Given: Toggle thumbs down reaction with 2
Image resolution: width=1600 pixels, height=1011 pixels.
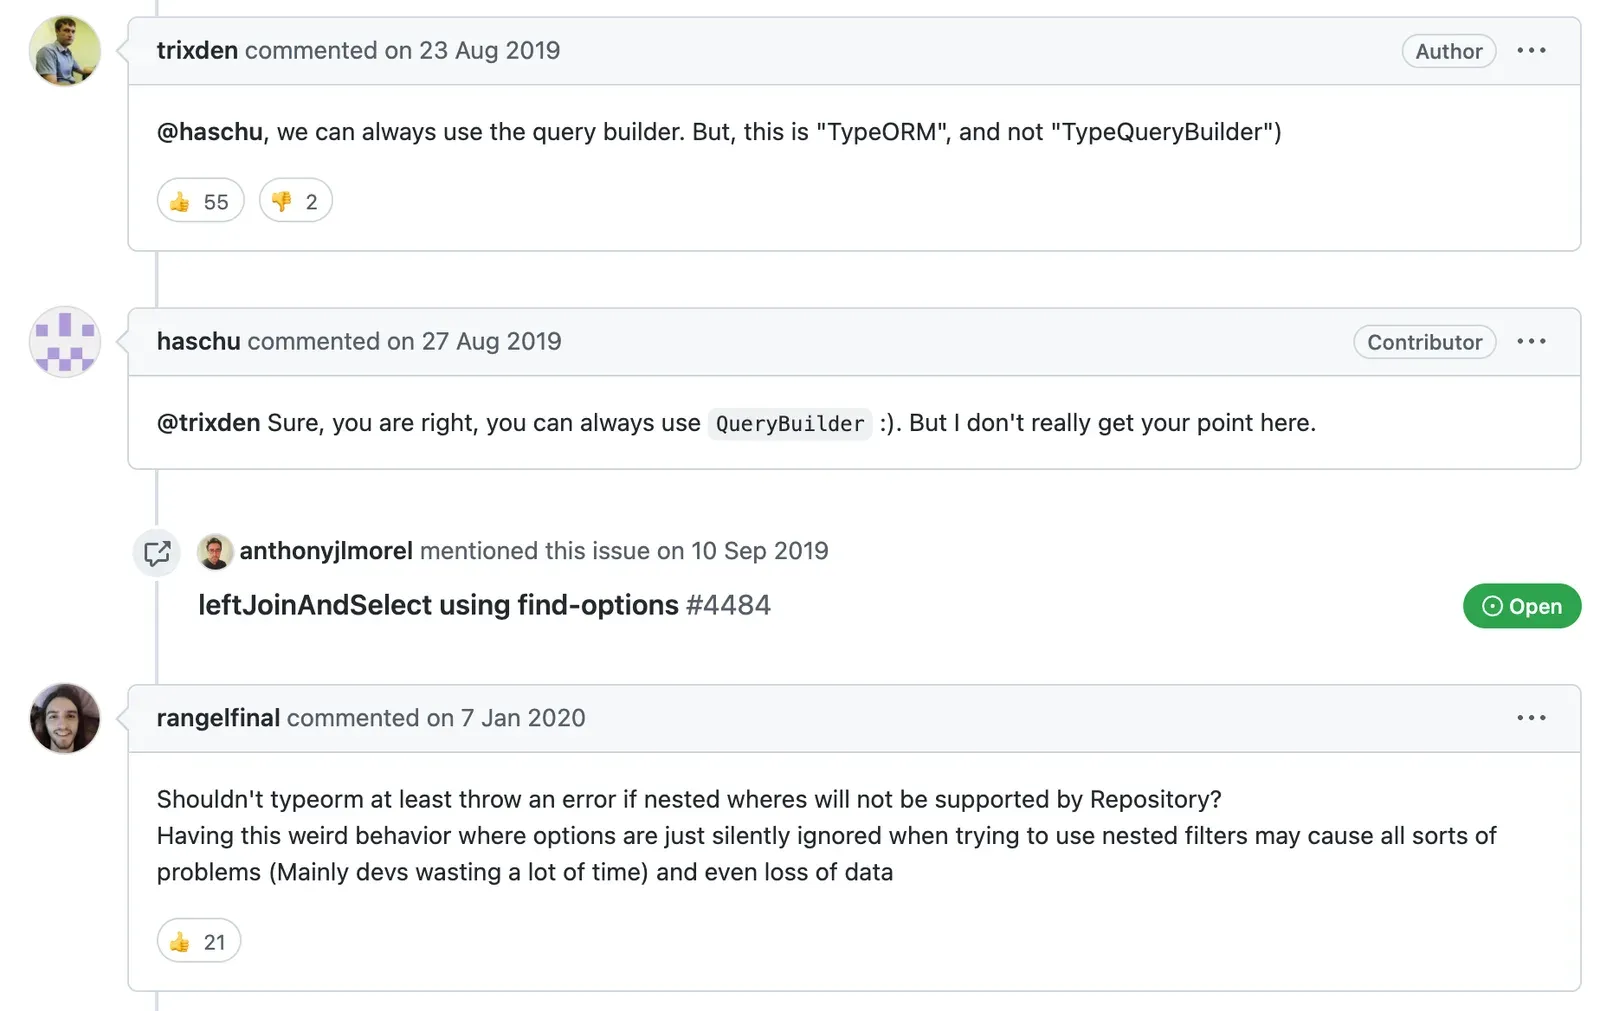Looking at the screenshot, I should [295, 201].
